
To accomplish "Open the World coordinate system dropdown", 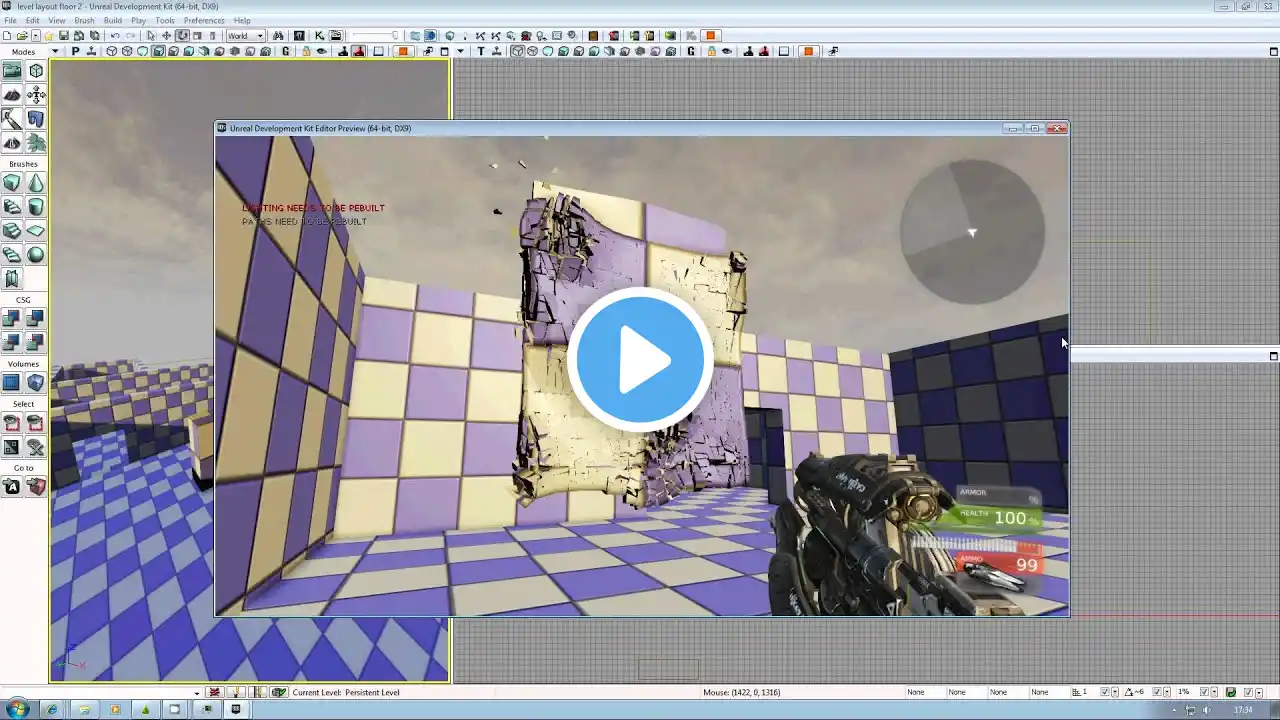I will click(245, 36).
